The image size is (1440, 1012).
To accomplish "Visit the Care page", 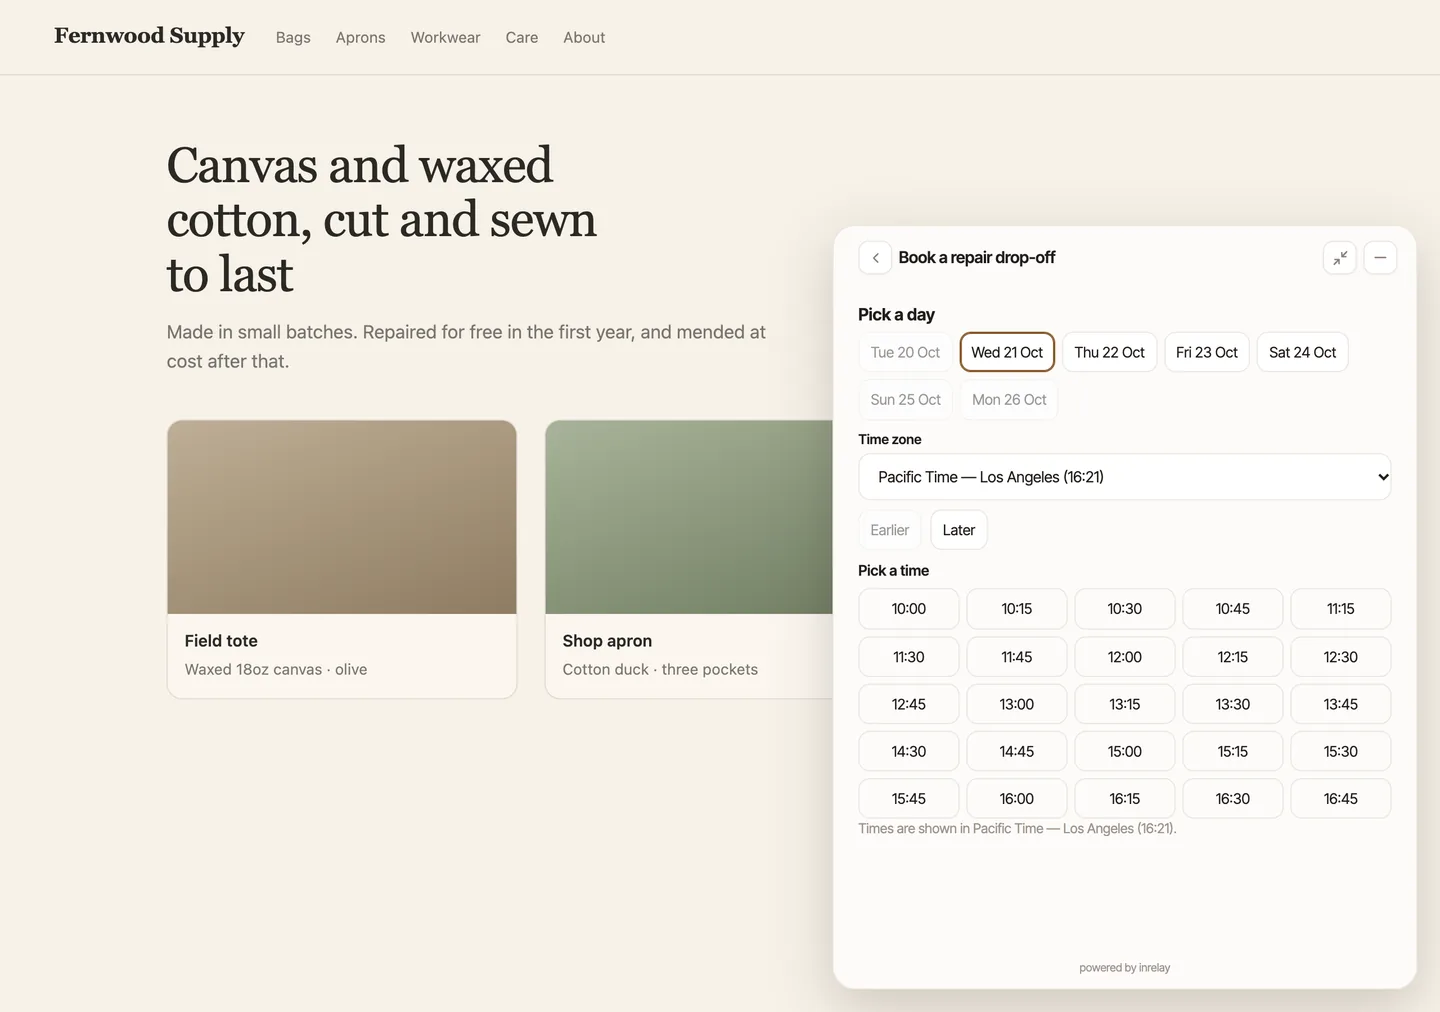I will 522,38.
